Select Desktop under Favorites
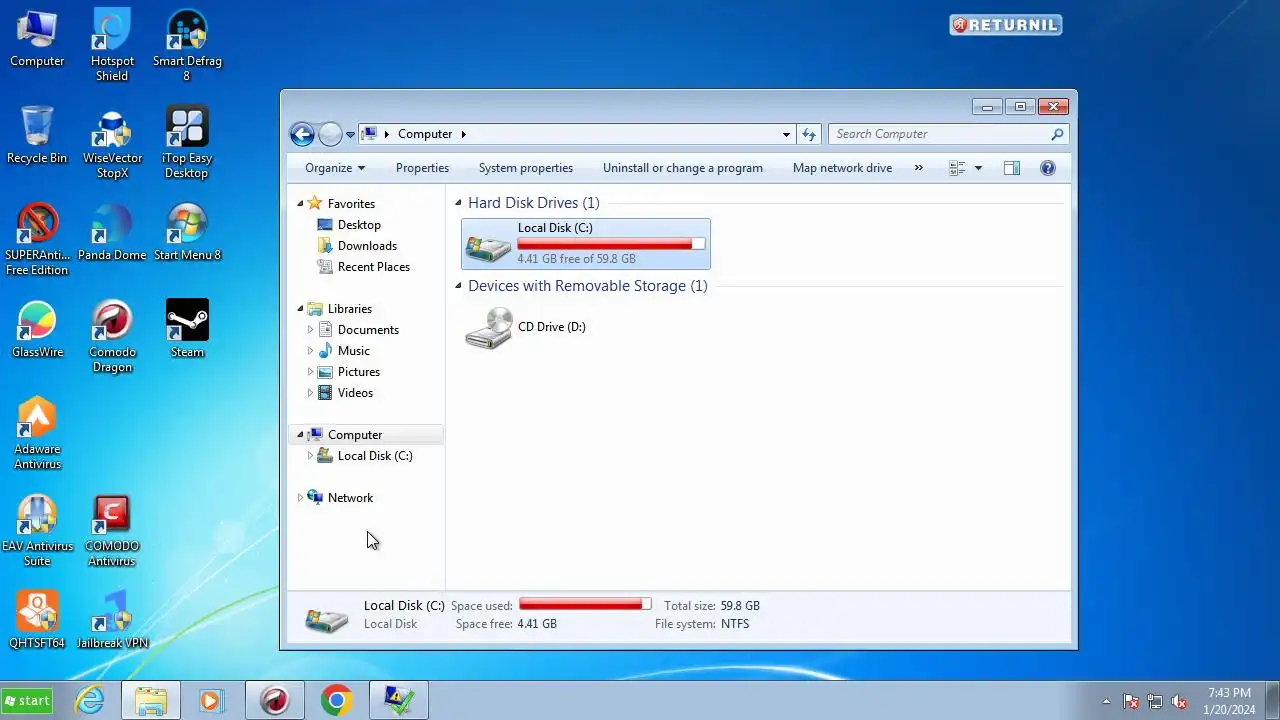 [359, 225]
